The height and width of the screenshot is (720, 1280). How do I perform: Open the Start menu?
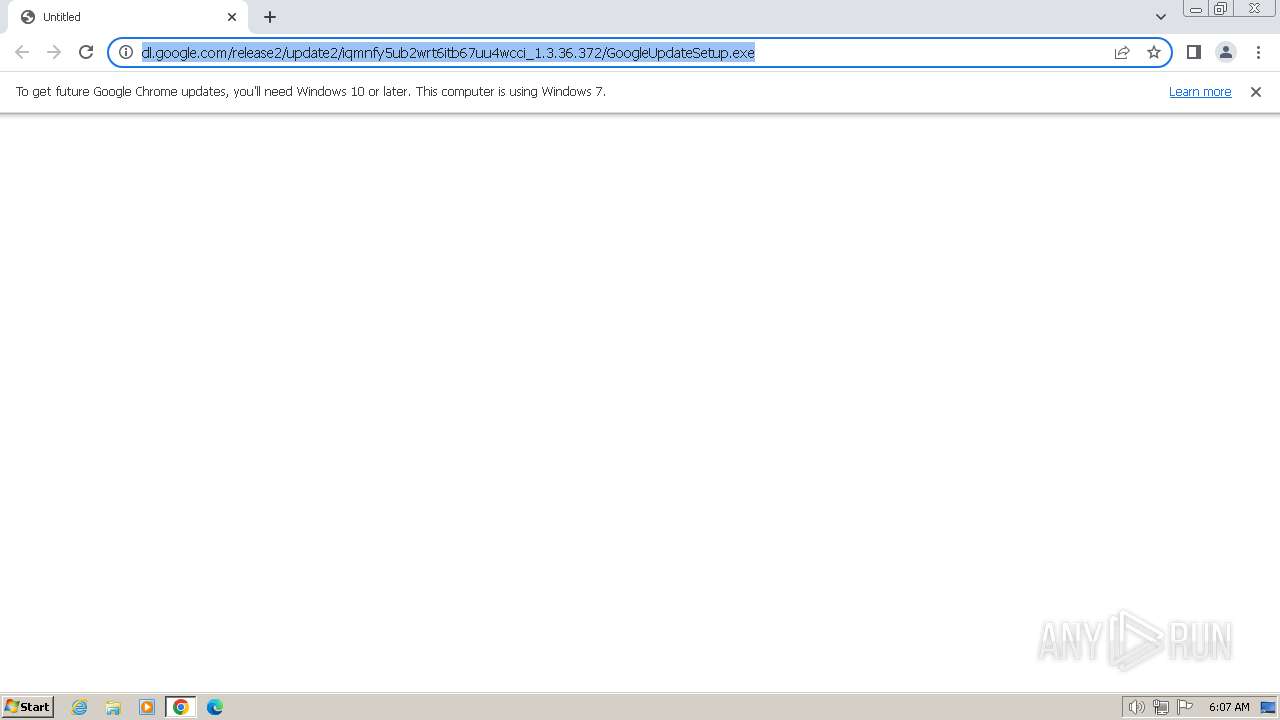(x=28, y=706)
